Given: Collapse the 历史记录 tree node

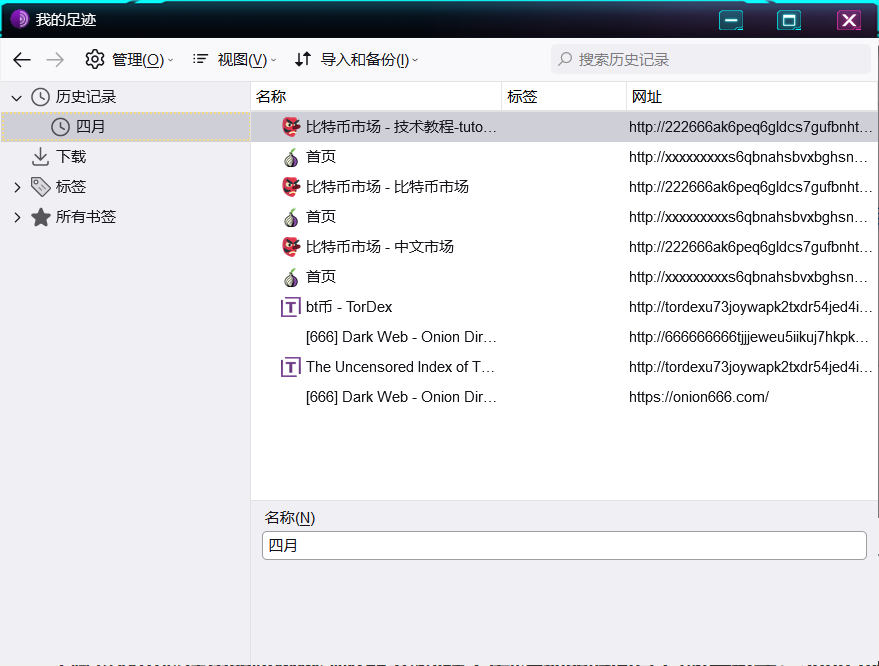Looking at the screenshot, I should [17, 98].
